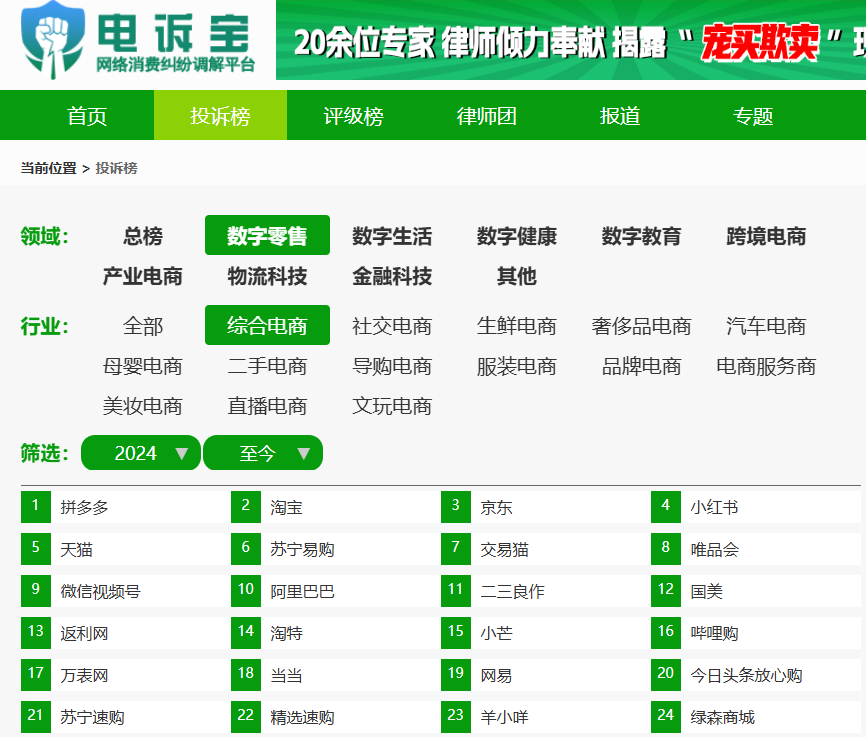The height and width of the screenshot is (737, 866).
Task: Select the 总榜 field filter
Action: [143, 236]
